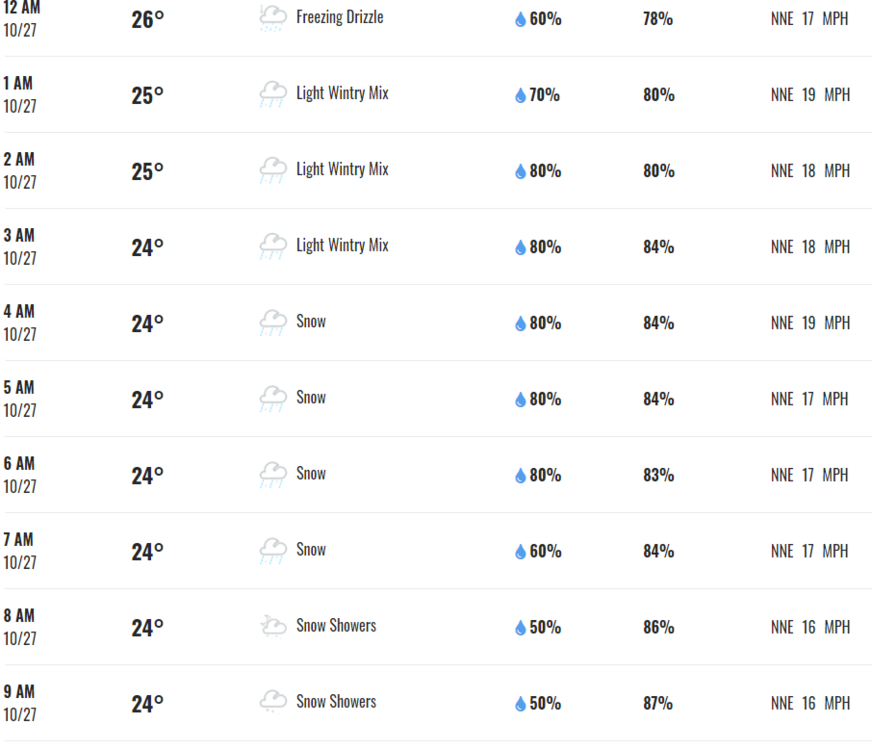
Task: Click the wintry mix icon in the 3 AM row
Action: coord(272,246)
